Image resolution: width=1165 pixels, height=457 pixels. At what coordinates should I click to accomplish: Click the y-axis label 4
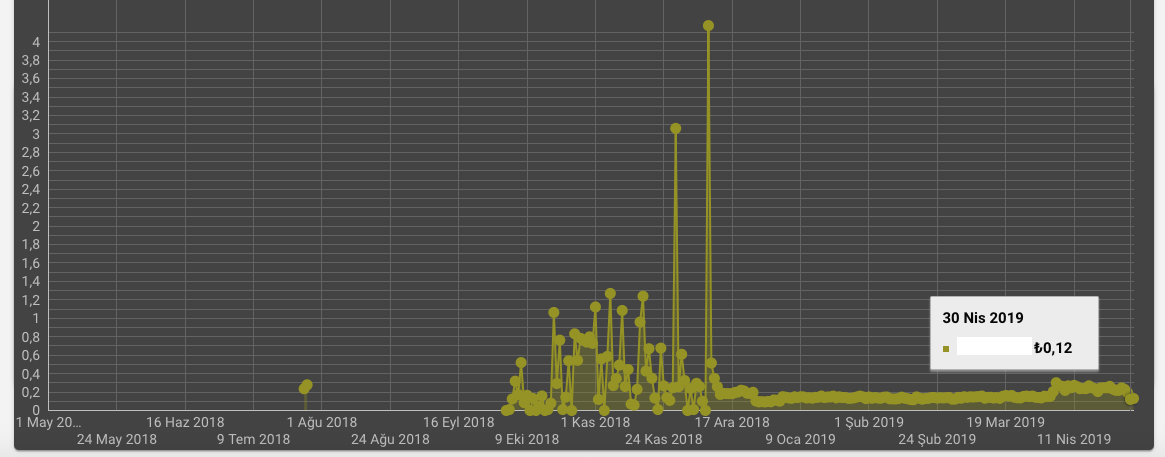(x=35, y=42)
